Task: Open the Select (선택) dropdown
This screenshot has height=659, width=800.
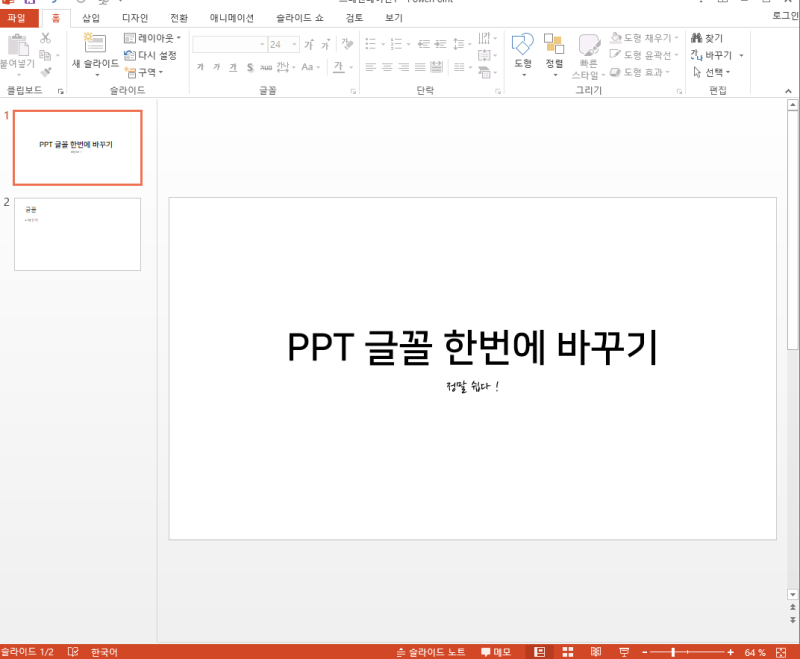Action: (x=712, y=72)
